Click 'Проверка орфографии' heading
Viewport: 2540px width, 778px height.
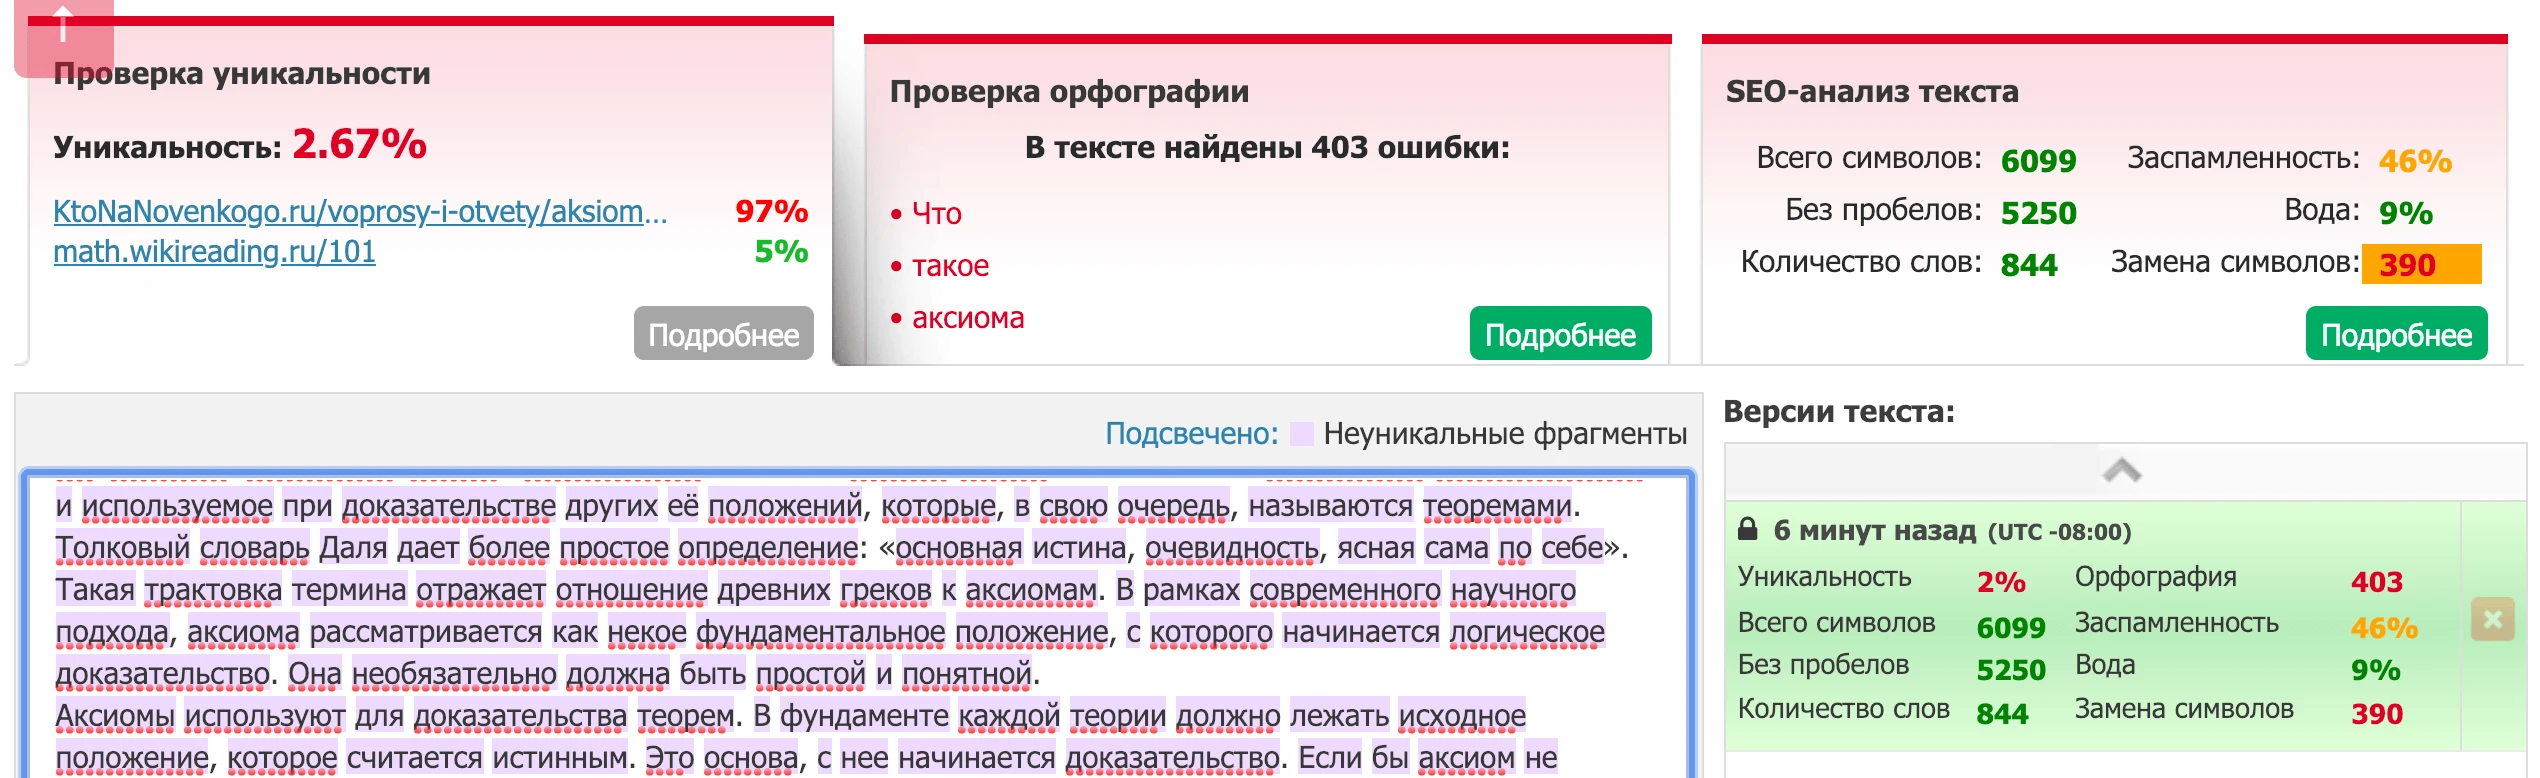click(x=1069, y=91)
